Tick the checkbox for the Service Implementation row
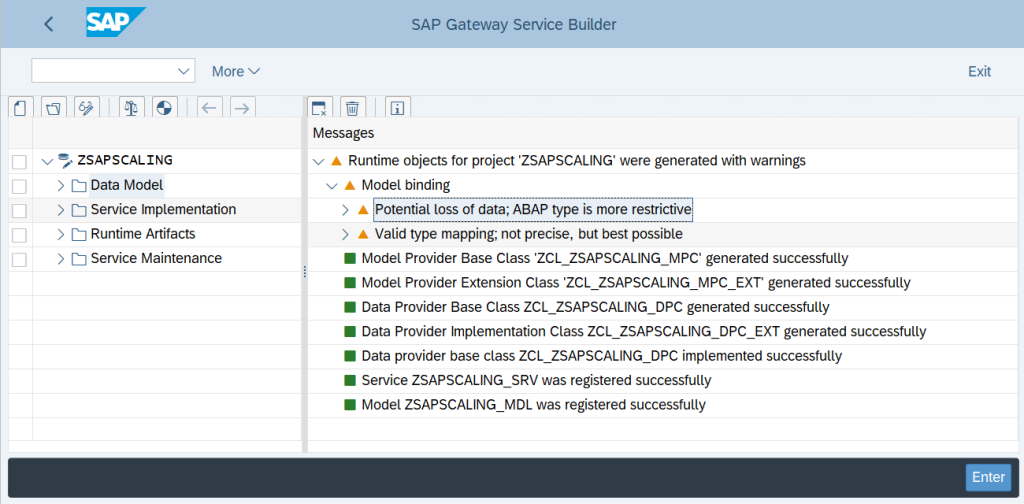Screen dimensions: 1024x504 [x=20, y=211]
